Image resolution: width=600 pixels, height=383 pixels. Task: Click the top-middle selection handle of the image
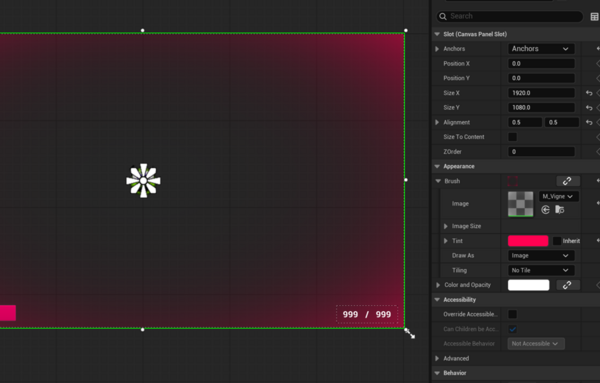(x=142, y=30)
